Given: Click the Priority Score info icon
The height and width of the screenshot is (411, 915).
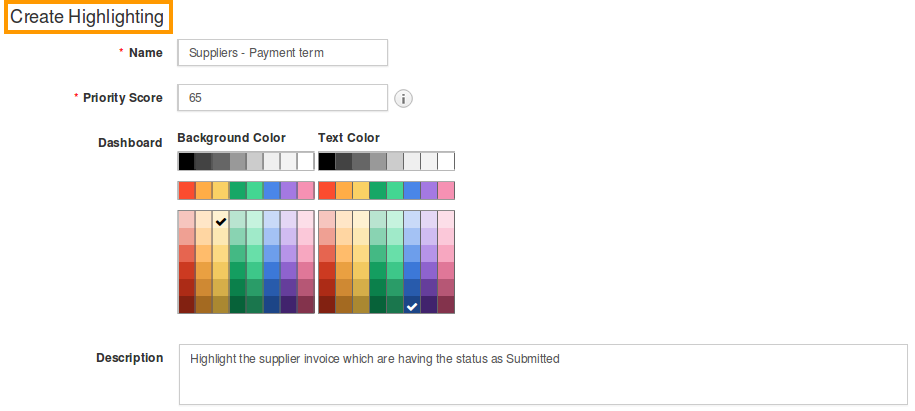Looking at the screenshot, I should coord(403,98).
